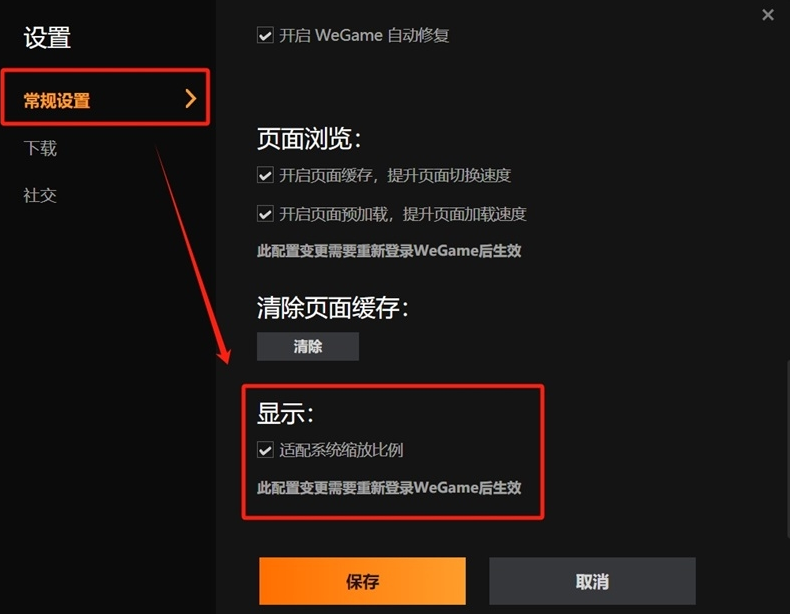Click the 提升页面切换速度 label text
Screen dimensions: 790x614
(x=449, y=175)
